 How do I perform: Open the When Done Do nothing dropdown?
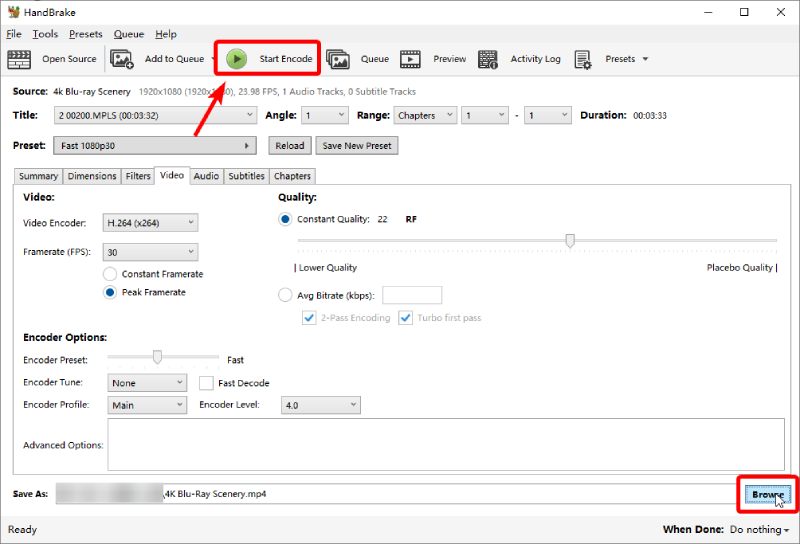[759, 530]
